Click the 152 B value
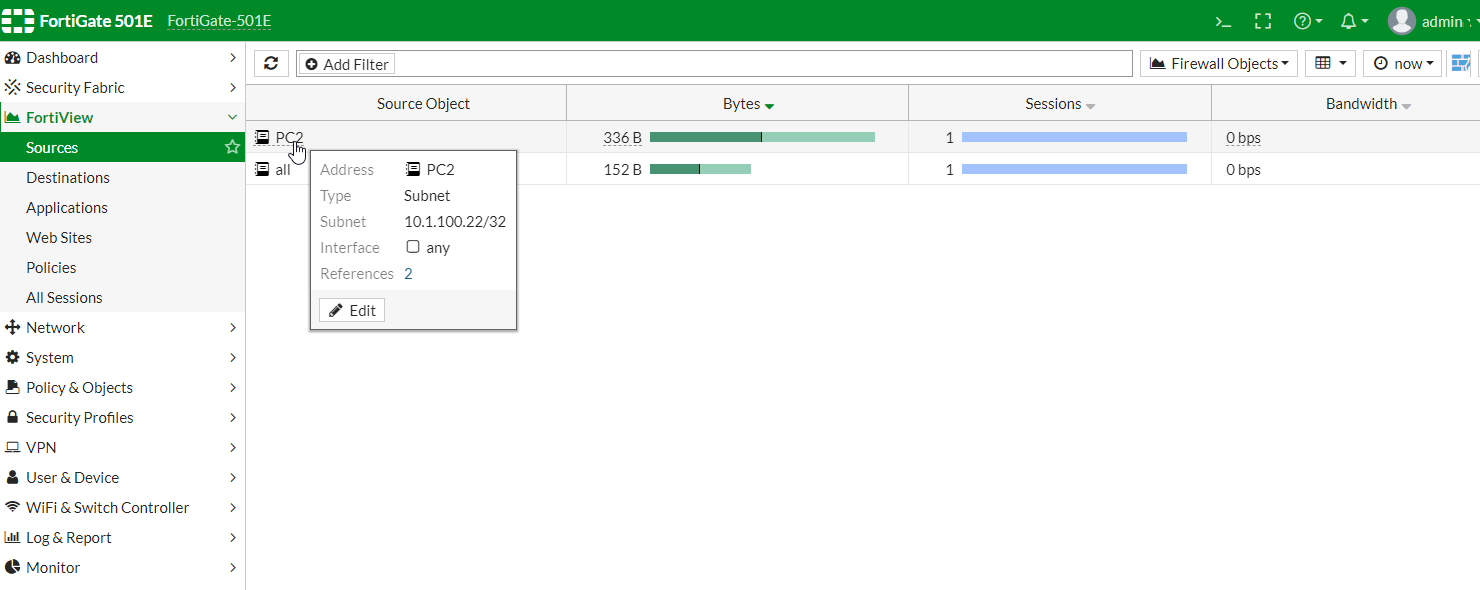The image size is (1480, 590). pos(622,170)
